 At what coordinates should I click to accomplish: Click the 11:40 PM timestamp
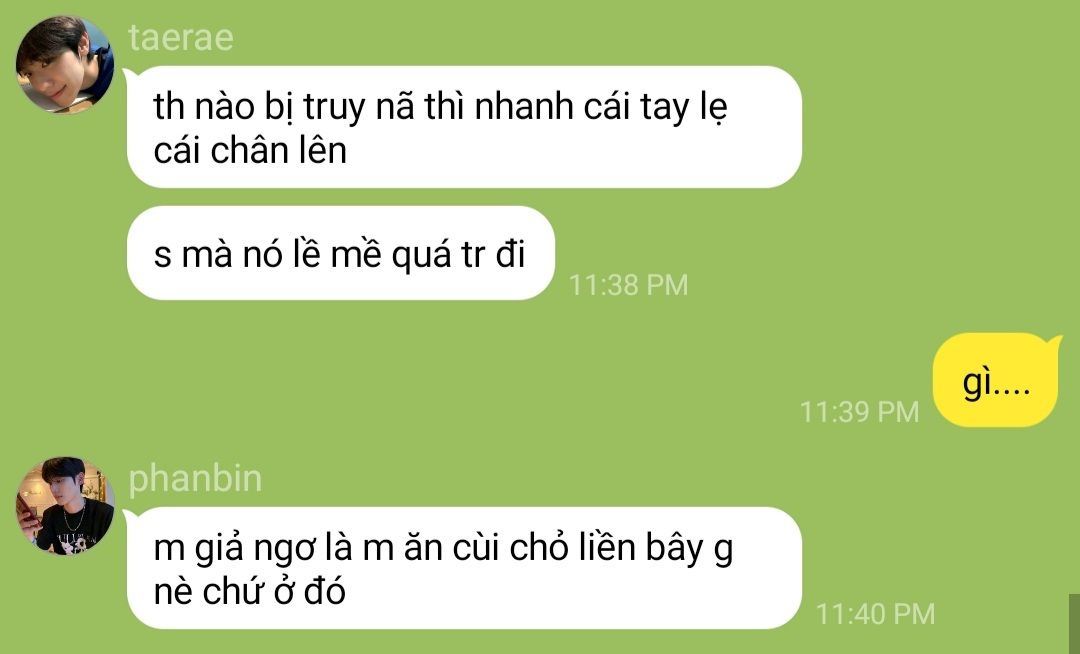click(875, 614)
